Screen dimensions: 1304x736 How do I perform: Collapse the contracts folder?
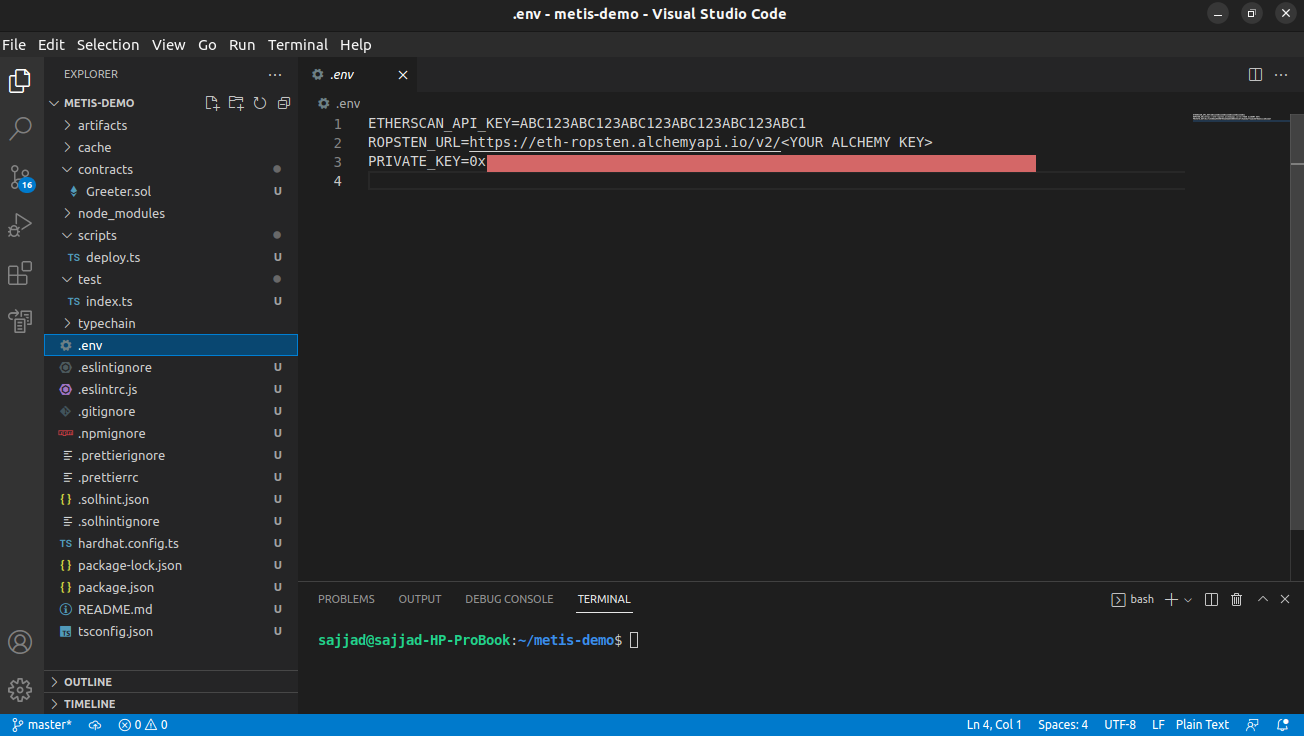tap(105, 169)
